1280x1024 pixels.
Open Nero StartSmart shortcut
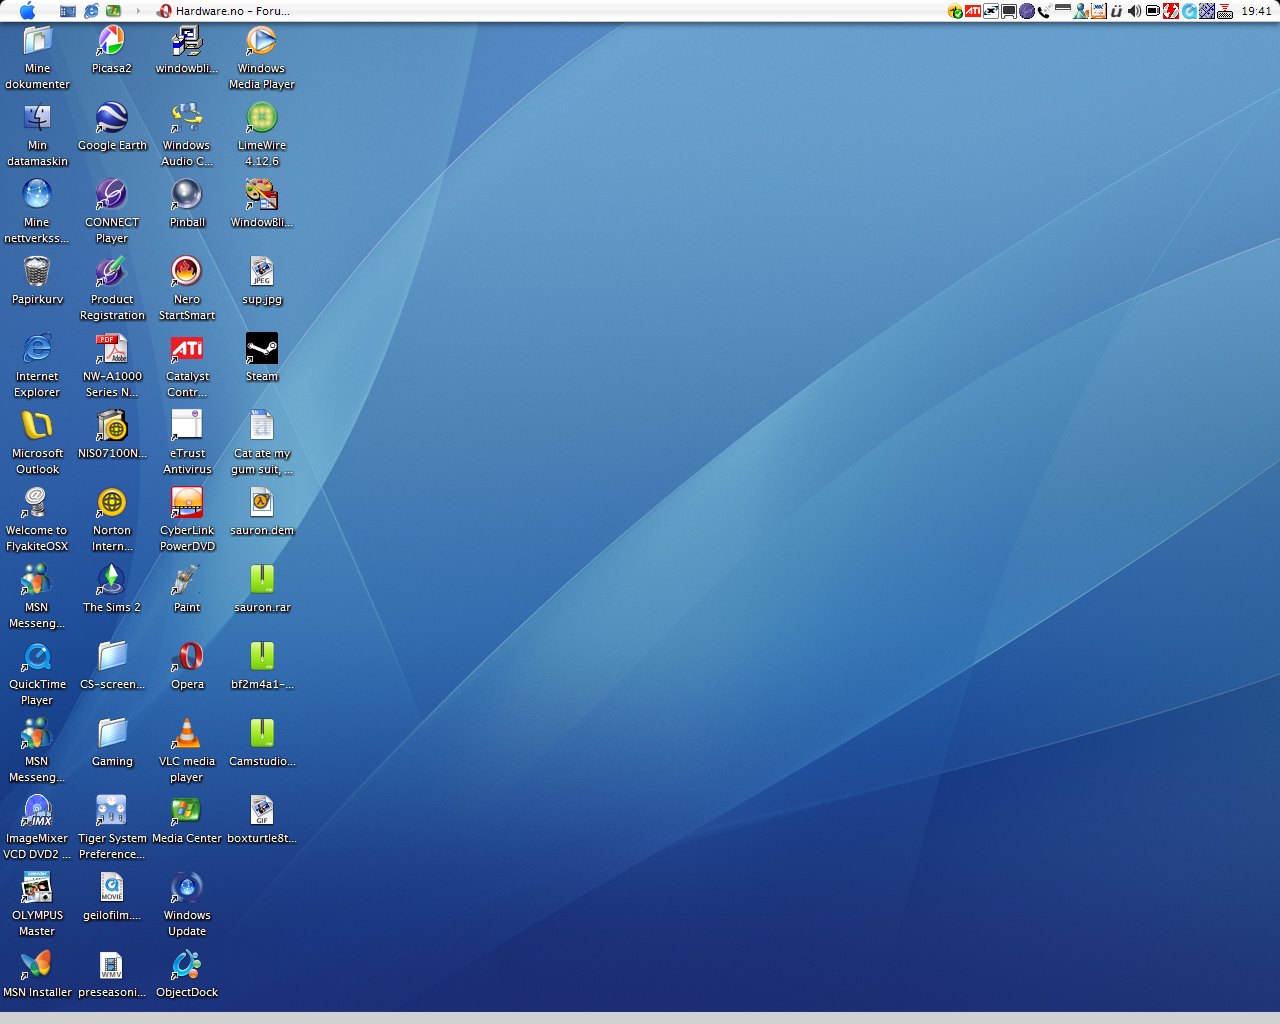point(187,273)
